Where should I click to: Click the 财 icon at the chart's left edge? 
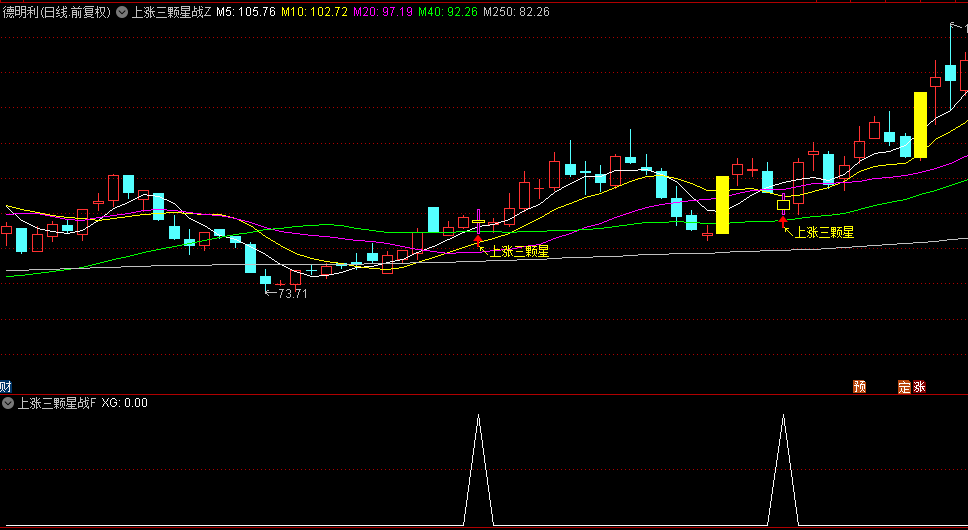pos(5,387)
